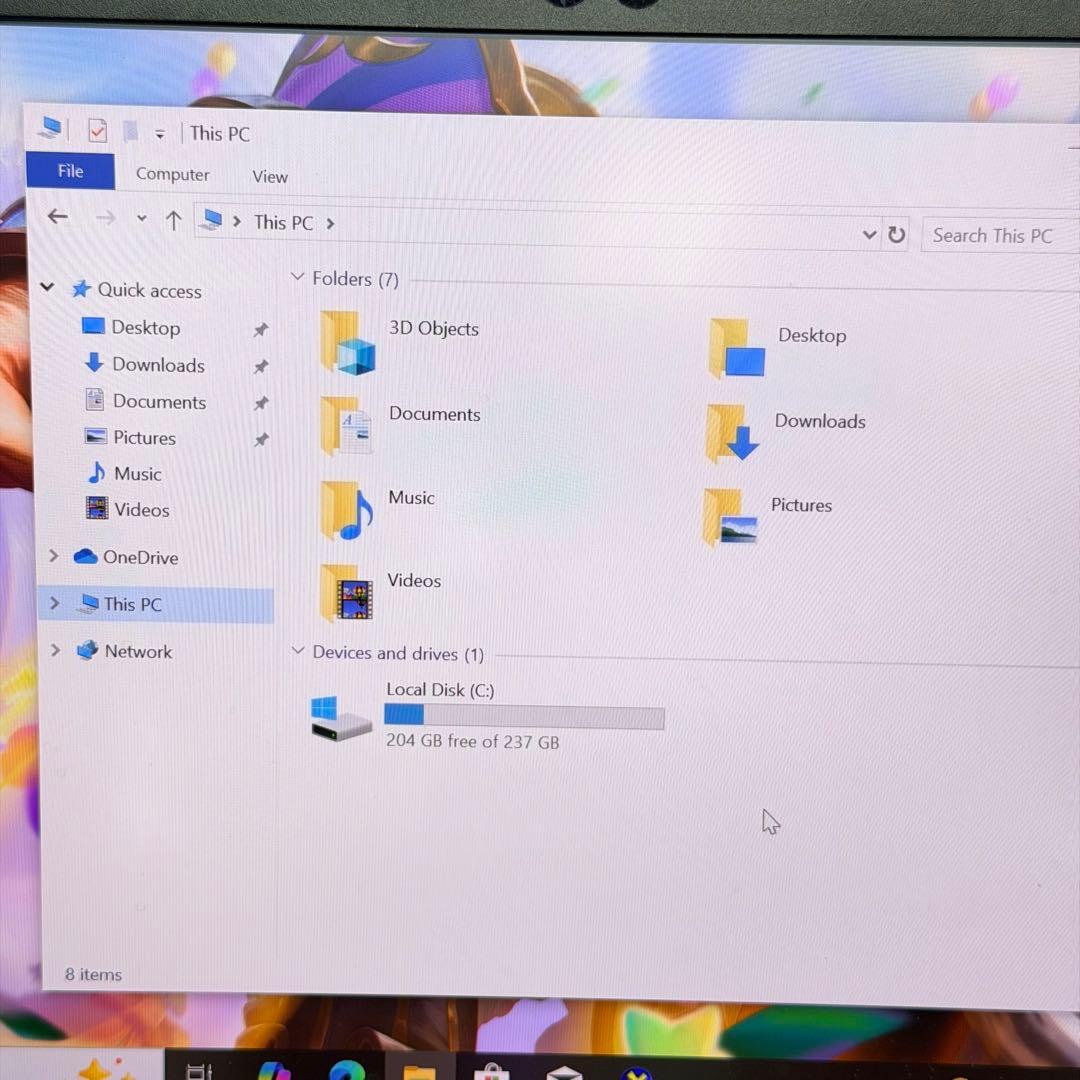This screenshot has width=1080, height=1080.
Task: Open Microsoft Store from the taskbar
Action: [489, 1070]
